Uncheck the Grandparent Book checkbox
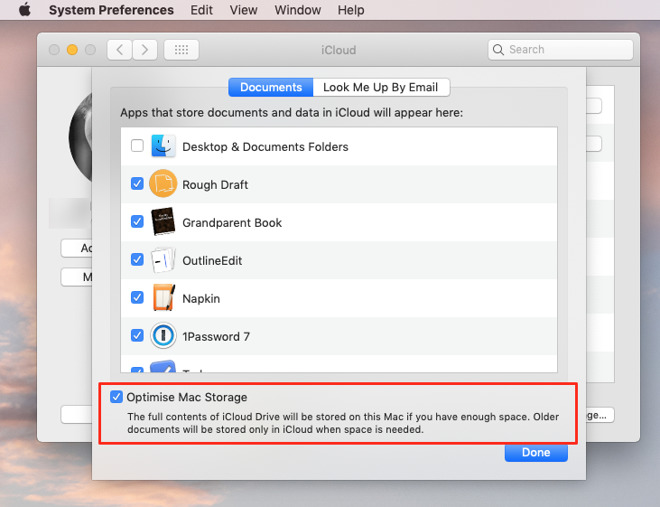Image resolution: width=660 pixels, height=507 pixels. (137, 221)
